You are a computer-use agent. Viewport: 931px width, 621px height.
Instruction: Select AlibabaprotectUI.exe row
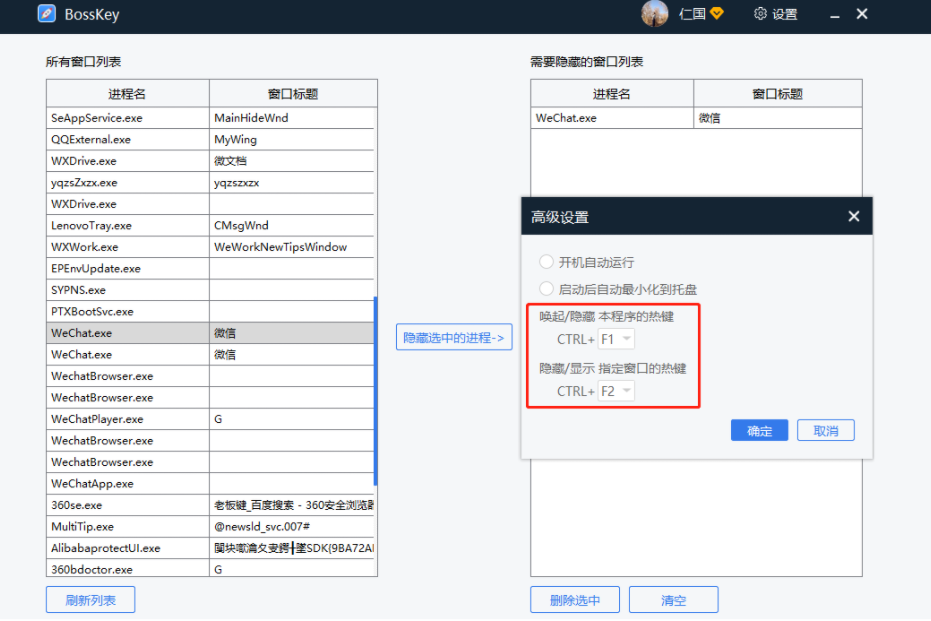[210, 548]
